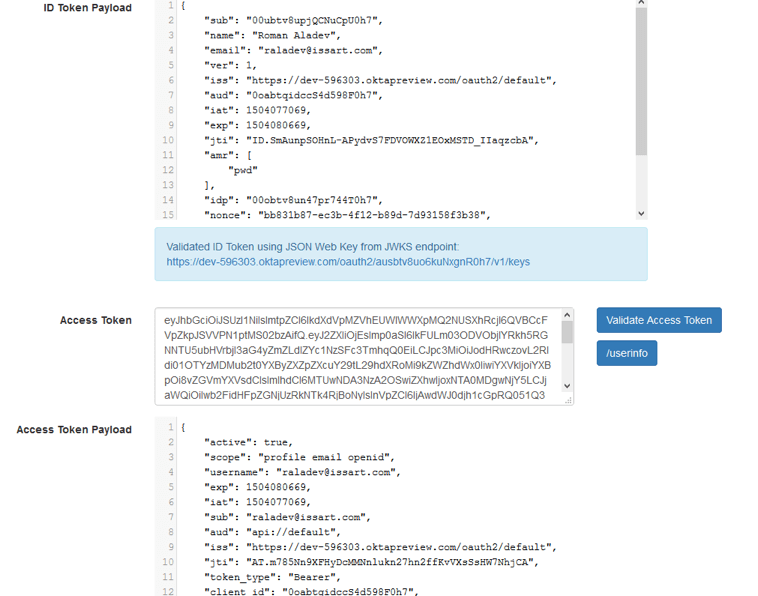Click the access token "sub" email line
Image resolution: width=758 pixels, height=596 pixels.
(287, 517)
